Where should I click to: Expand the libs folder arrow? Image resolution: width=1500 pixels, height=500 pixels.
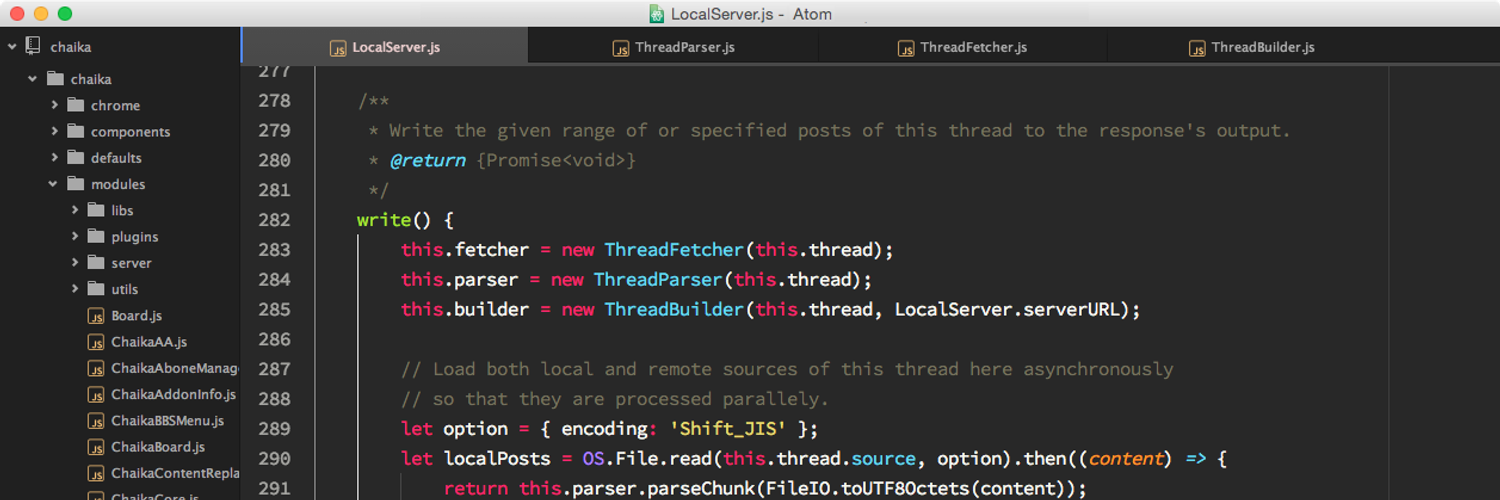(x=75, y=210)
